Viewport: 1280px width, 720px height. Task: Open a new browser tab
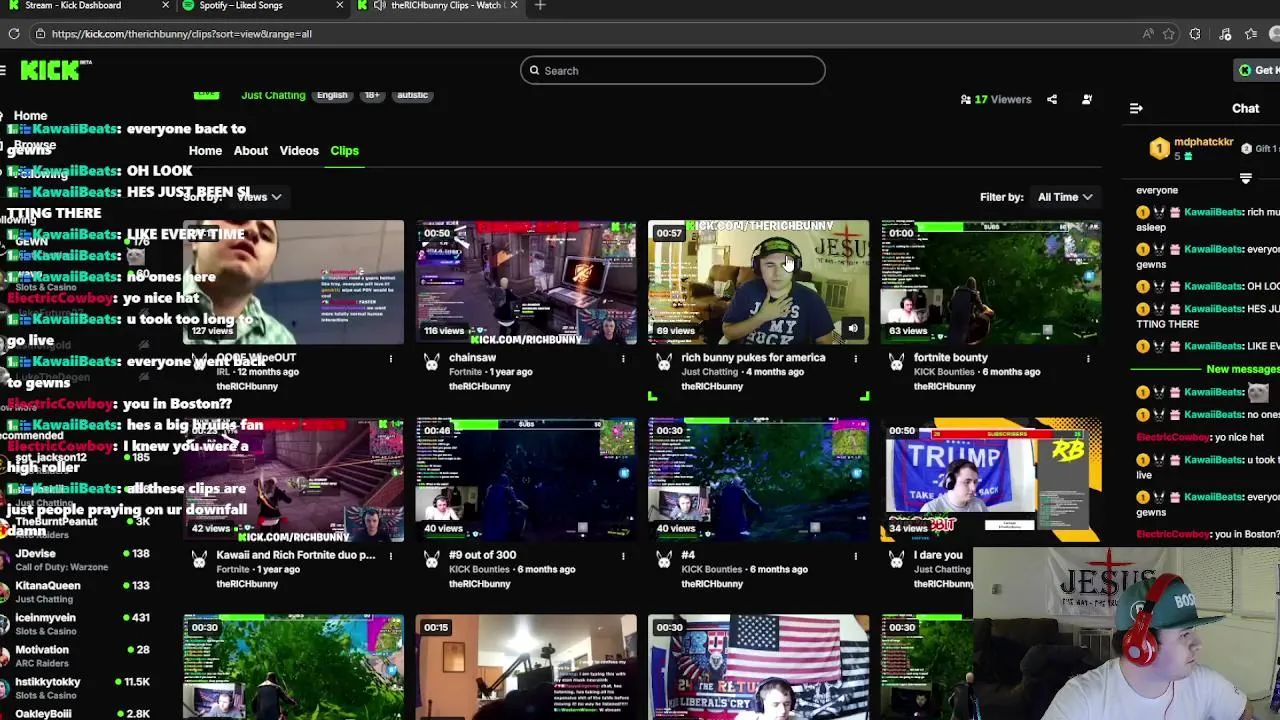click(x=540, y=6)
